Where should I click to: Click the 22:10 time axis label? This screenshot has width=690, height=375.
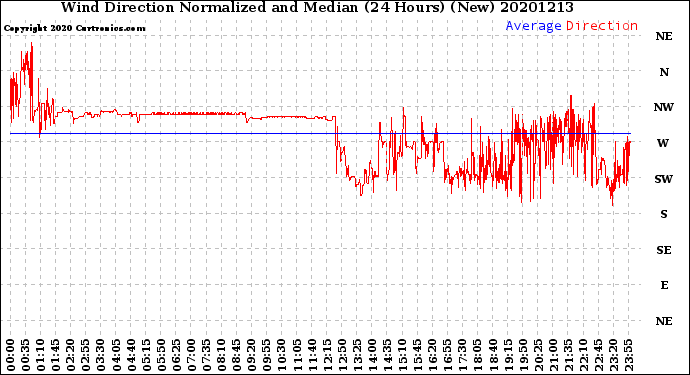tap(583, 354)
